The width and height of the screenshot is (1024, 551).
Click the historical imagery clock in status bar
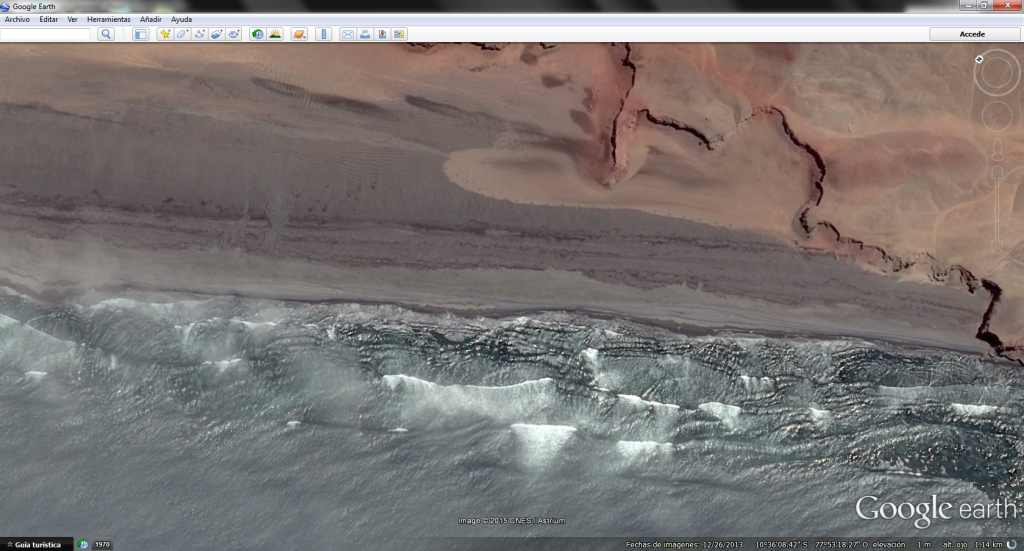tap(83, 544)
